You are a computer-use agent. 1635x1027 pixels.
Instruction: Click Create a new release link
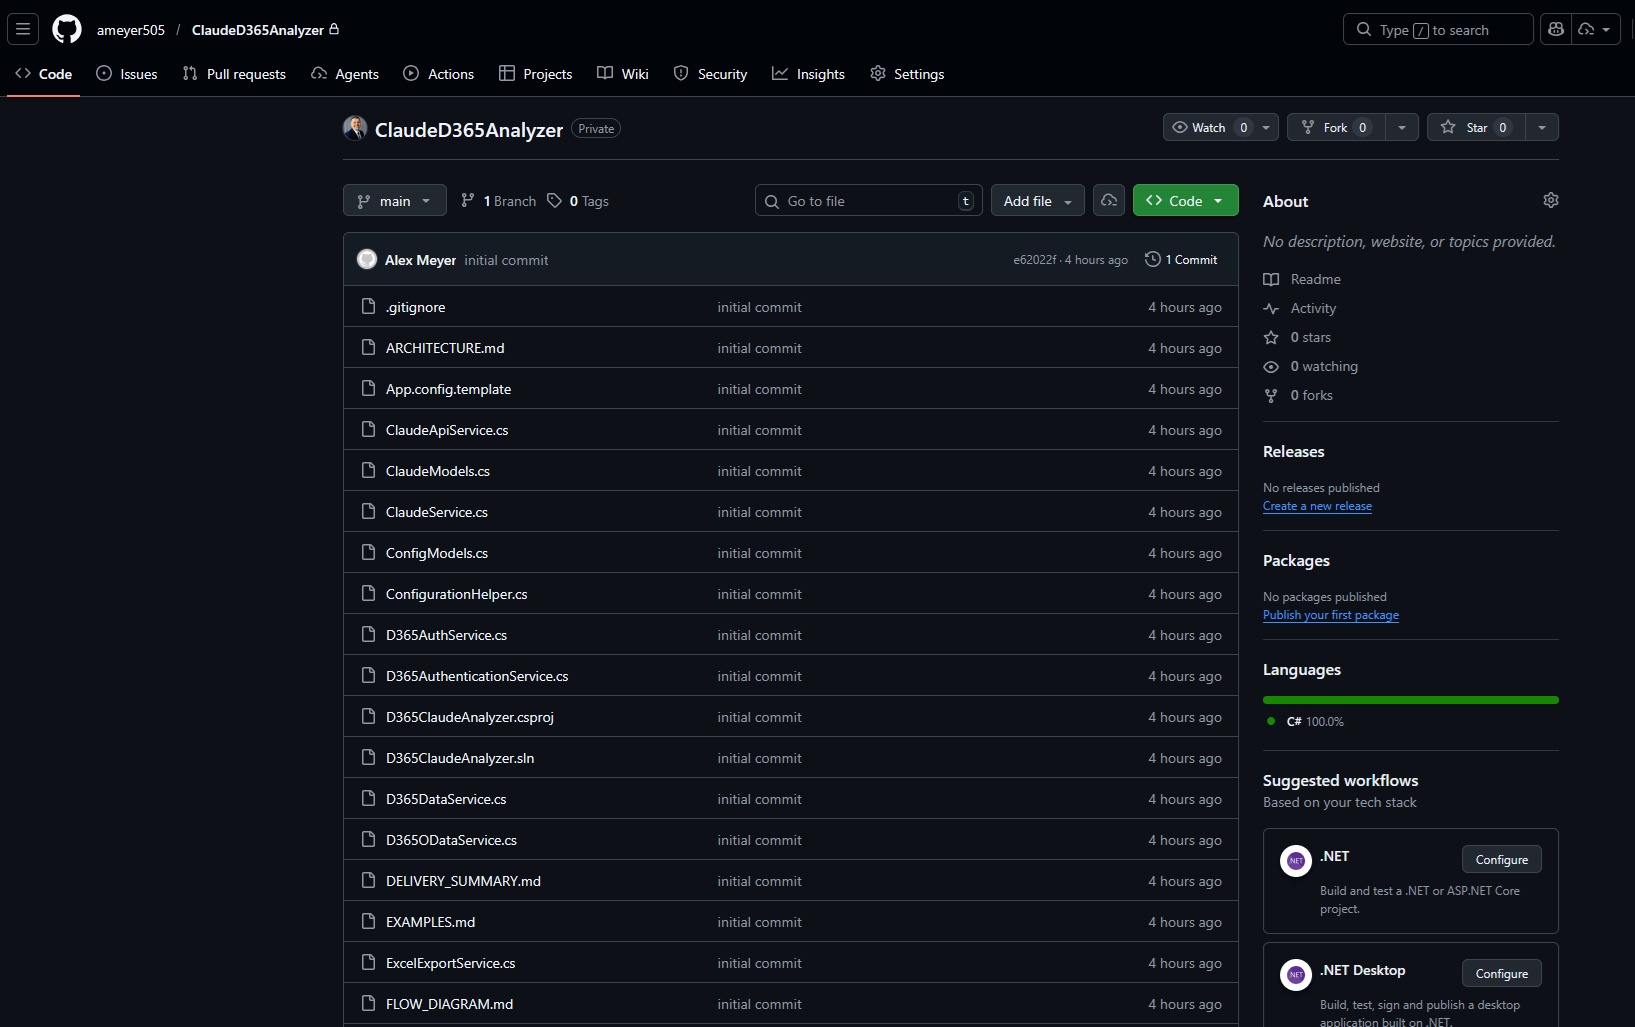pyautogui.click(x=1317, y=506)
